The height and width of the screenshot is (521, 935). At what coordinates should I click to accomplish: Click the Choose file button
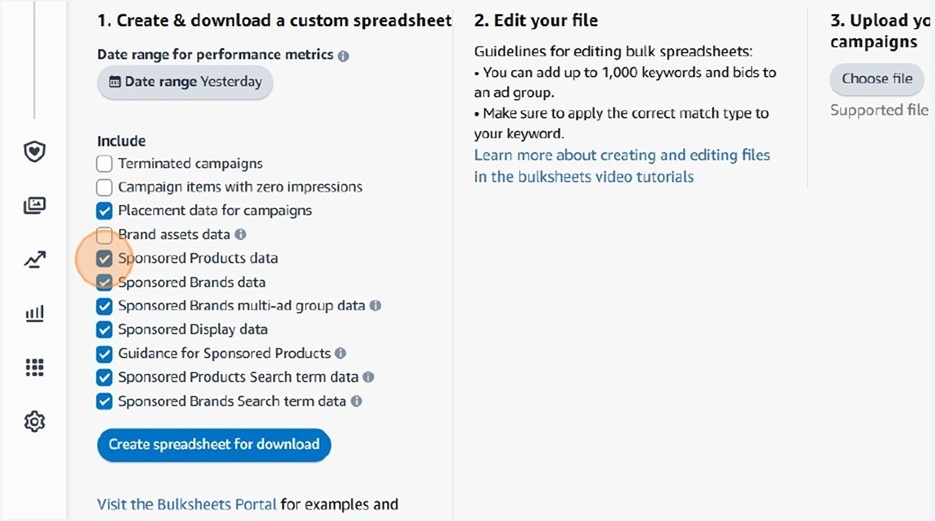click(877, 79)
